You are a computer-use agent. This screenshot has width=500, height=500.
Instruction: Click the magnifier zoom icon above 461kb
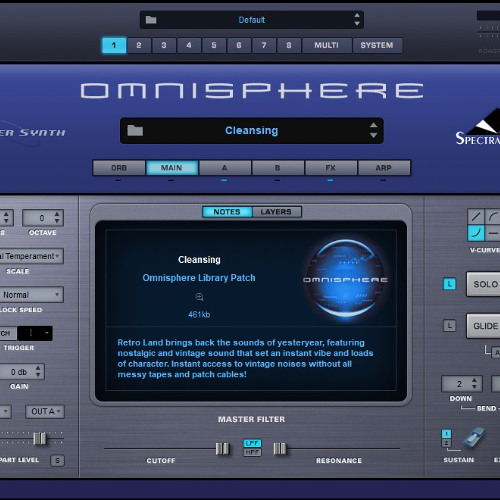[199, 297]
